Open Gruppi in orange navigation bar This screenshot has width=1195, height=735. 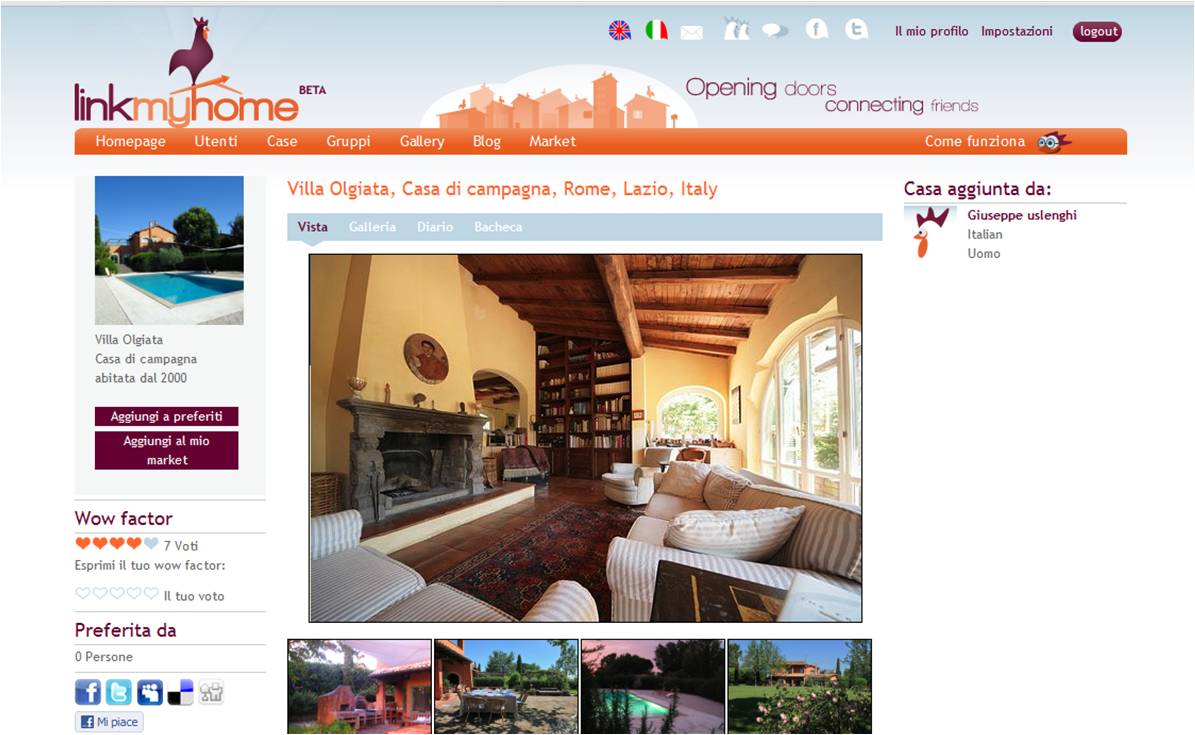[x=348, y=141]
